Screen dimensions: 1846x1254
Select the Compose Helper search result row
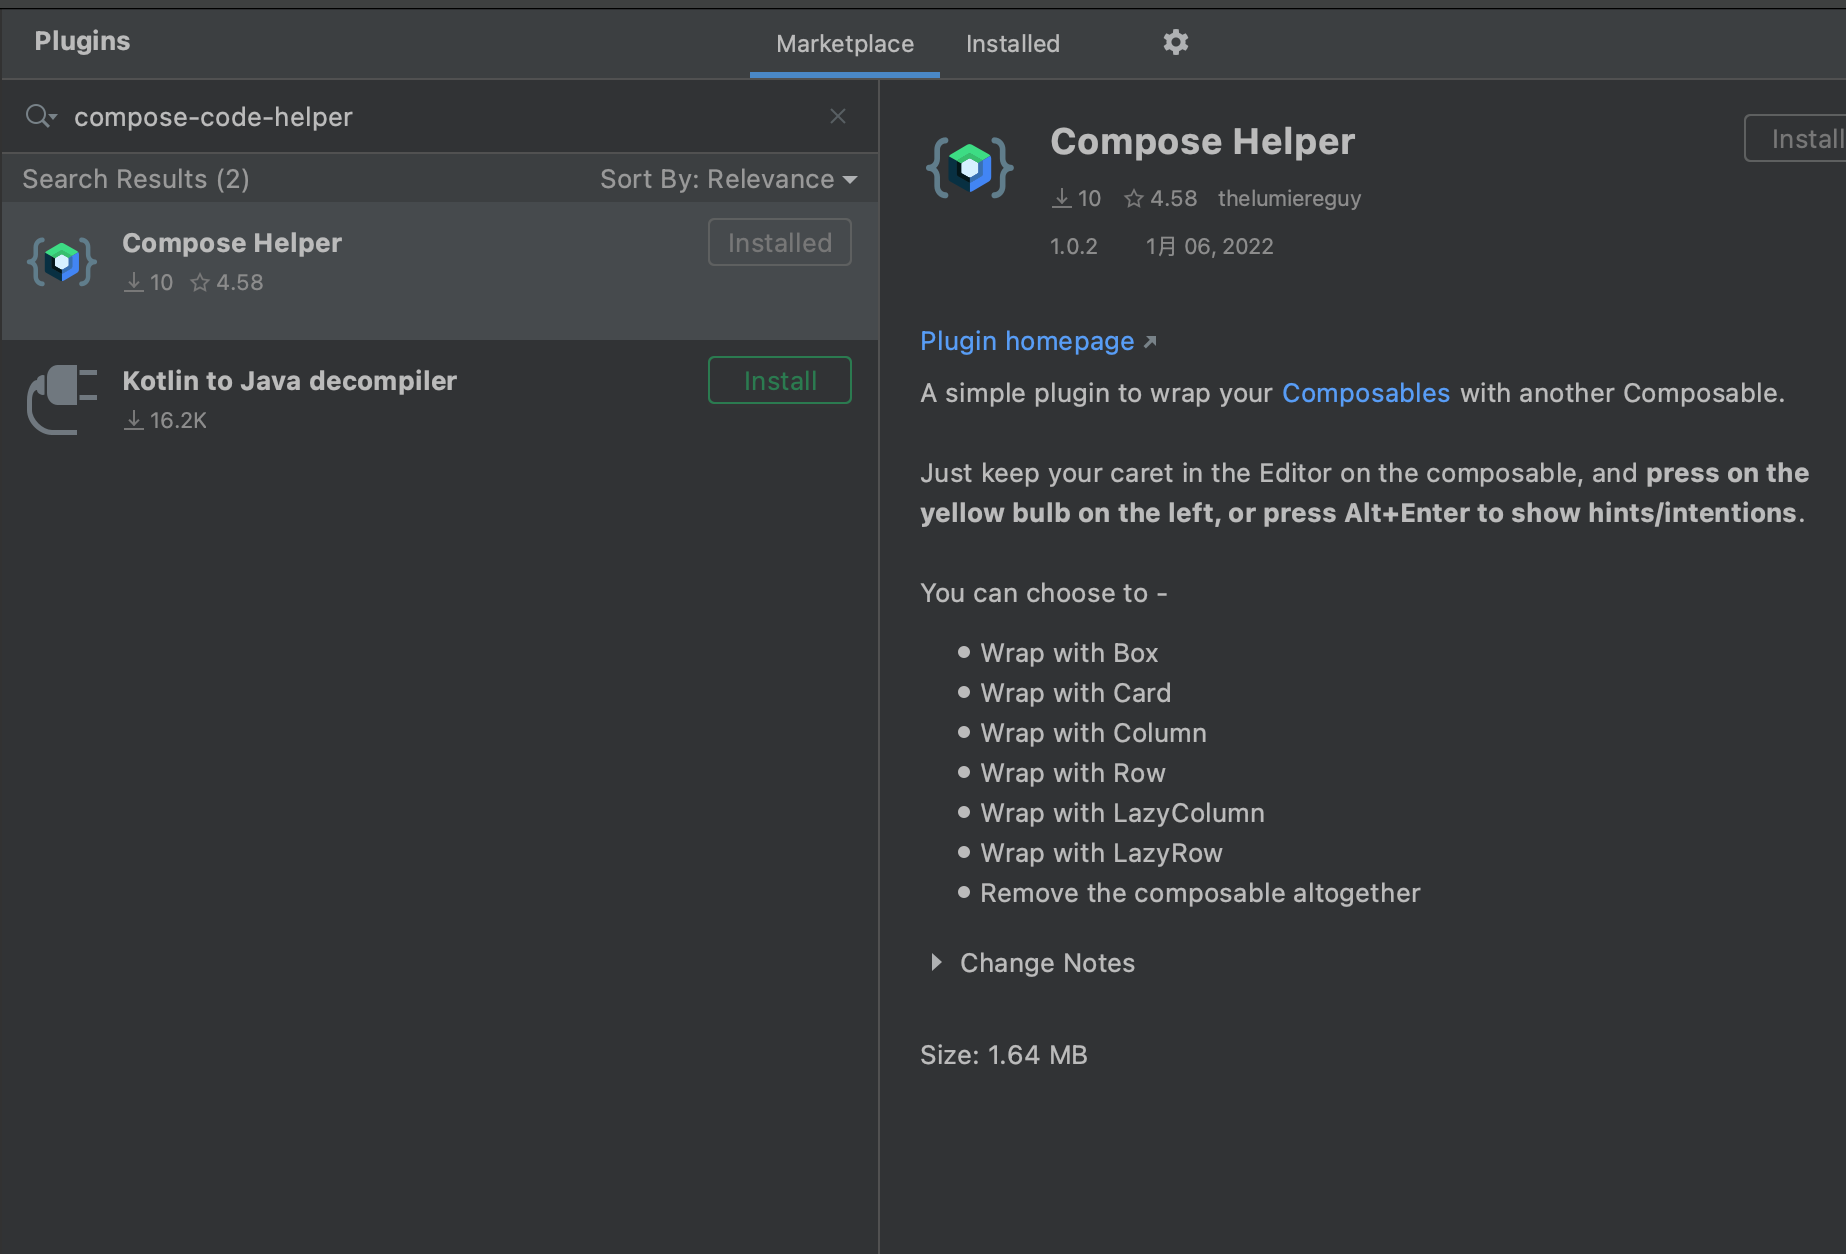[400, 262]
